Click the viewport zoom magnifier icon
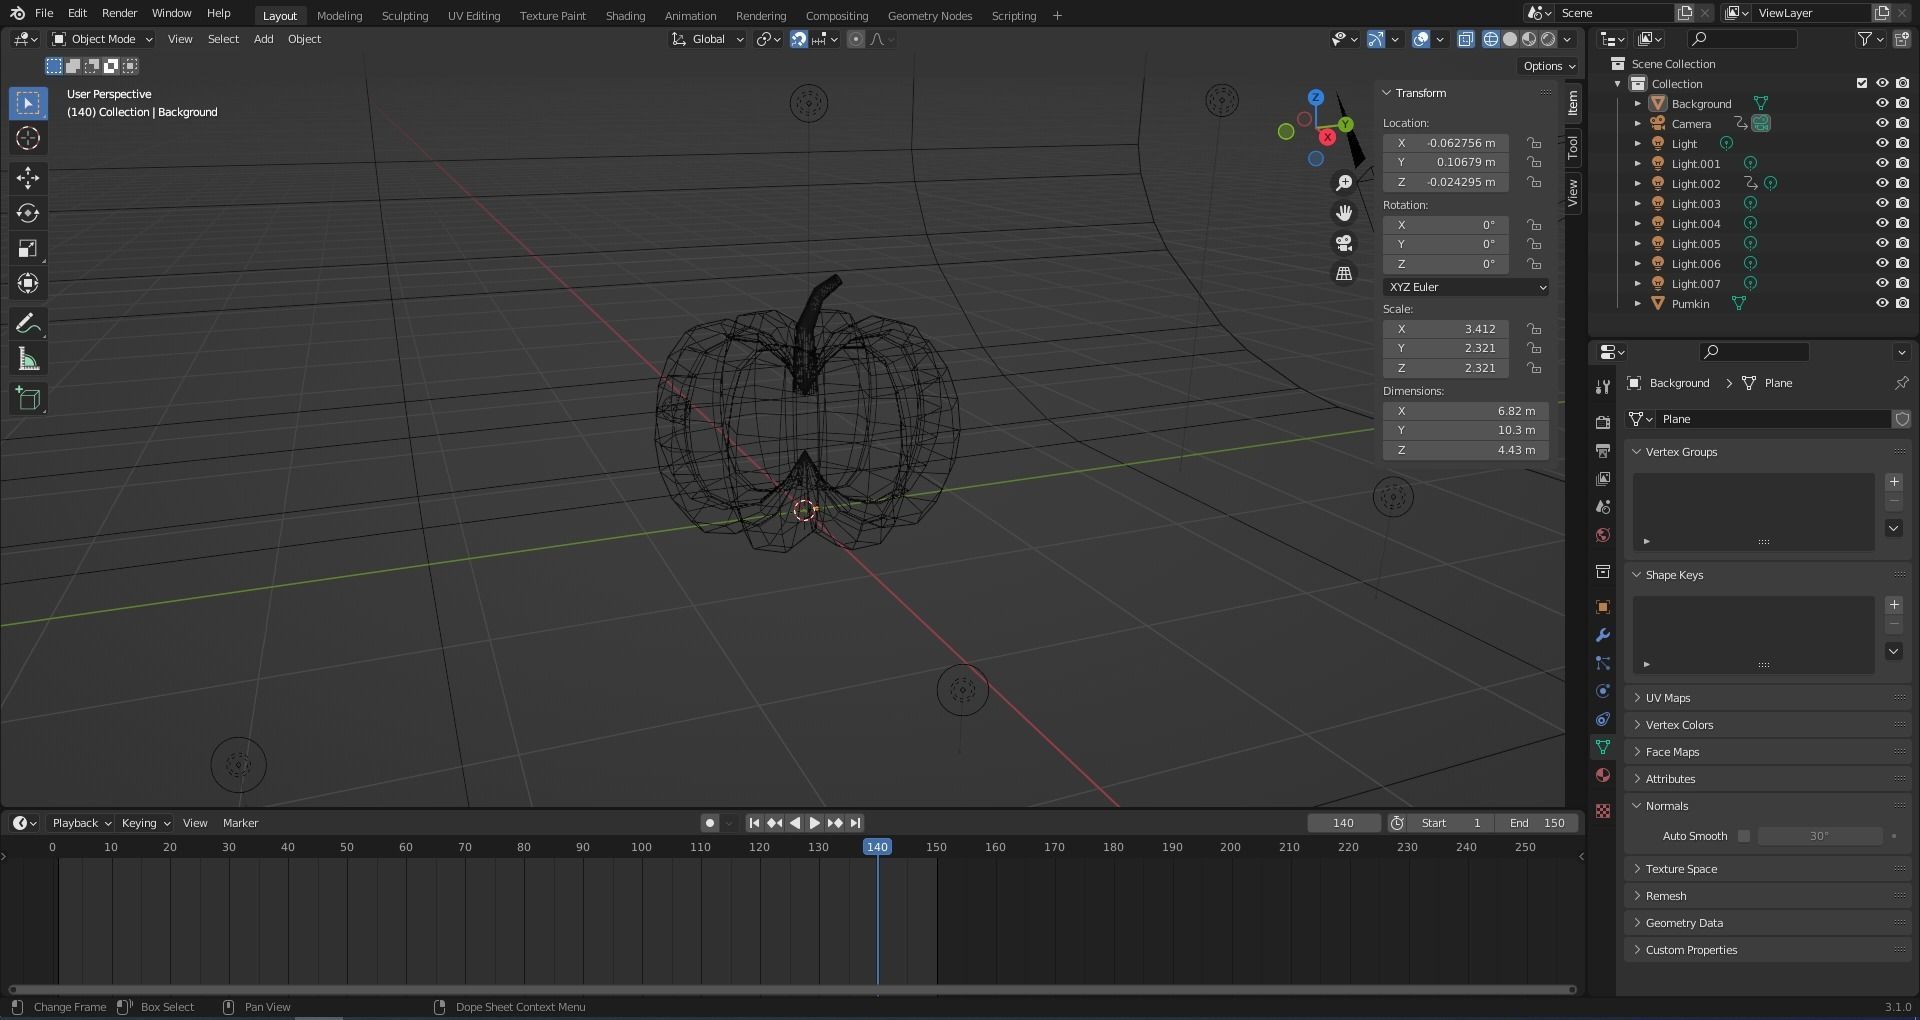 (1344, 183)
